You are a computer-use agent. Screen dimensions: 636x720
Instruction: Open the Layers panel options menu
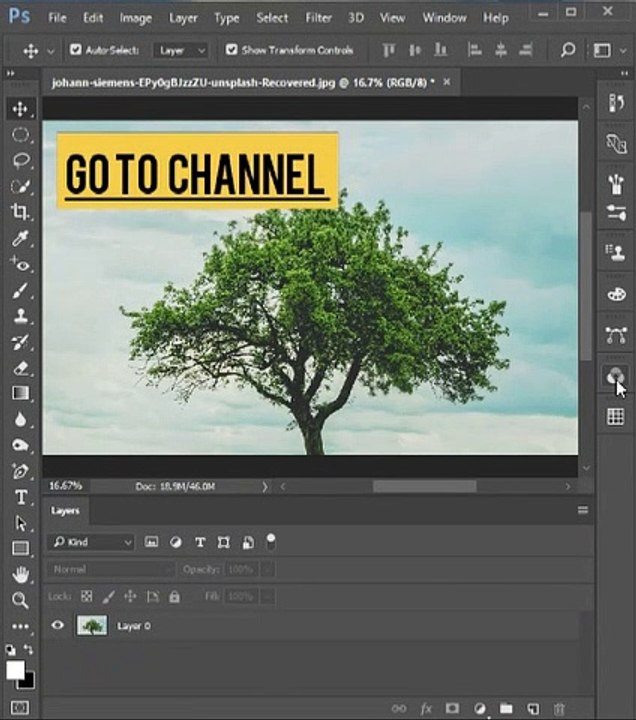(583, 510)
